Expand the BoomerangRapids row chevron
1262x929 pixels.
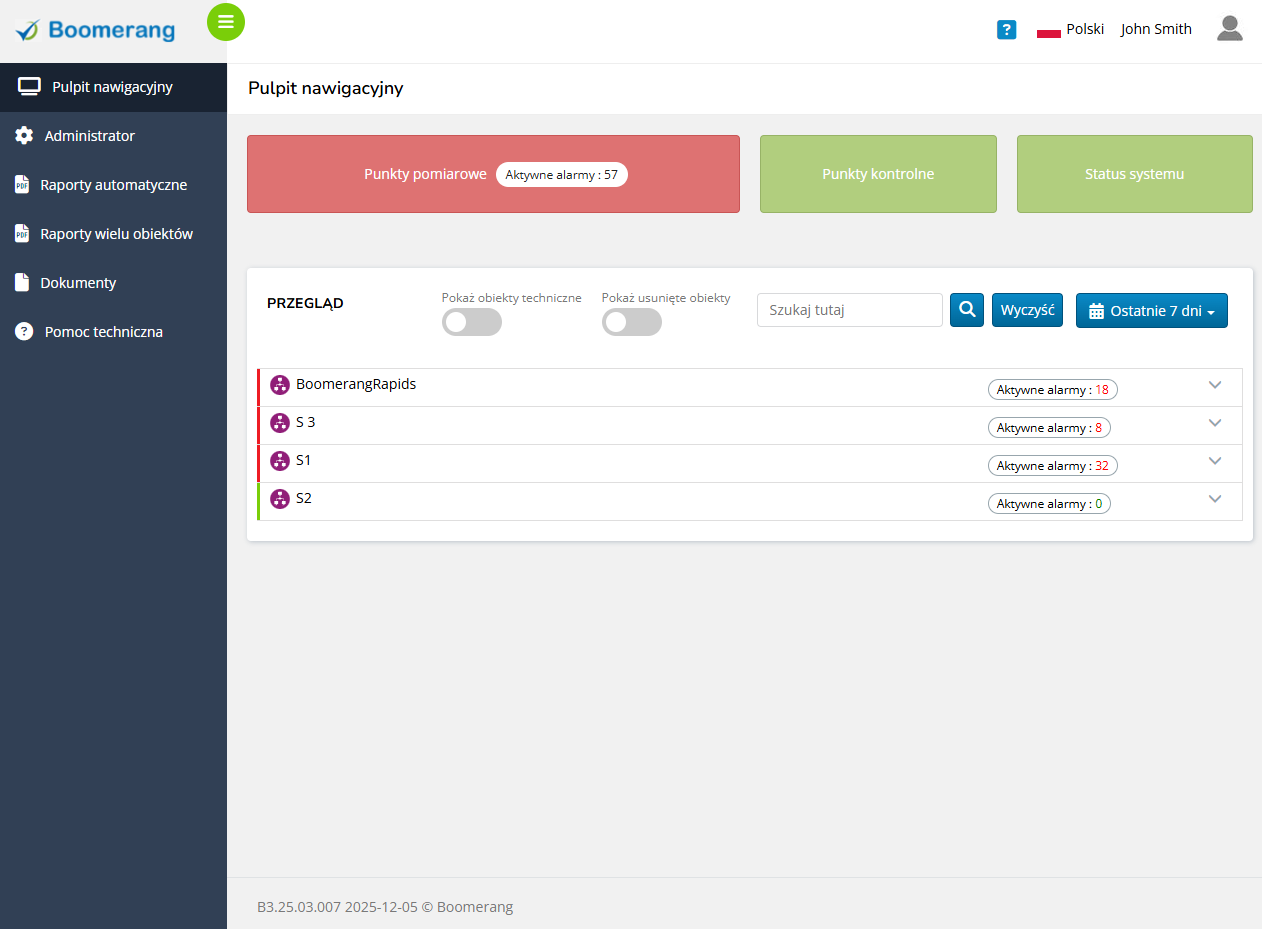point(1215,385)
